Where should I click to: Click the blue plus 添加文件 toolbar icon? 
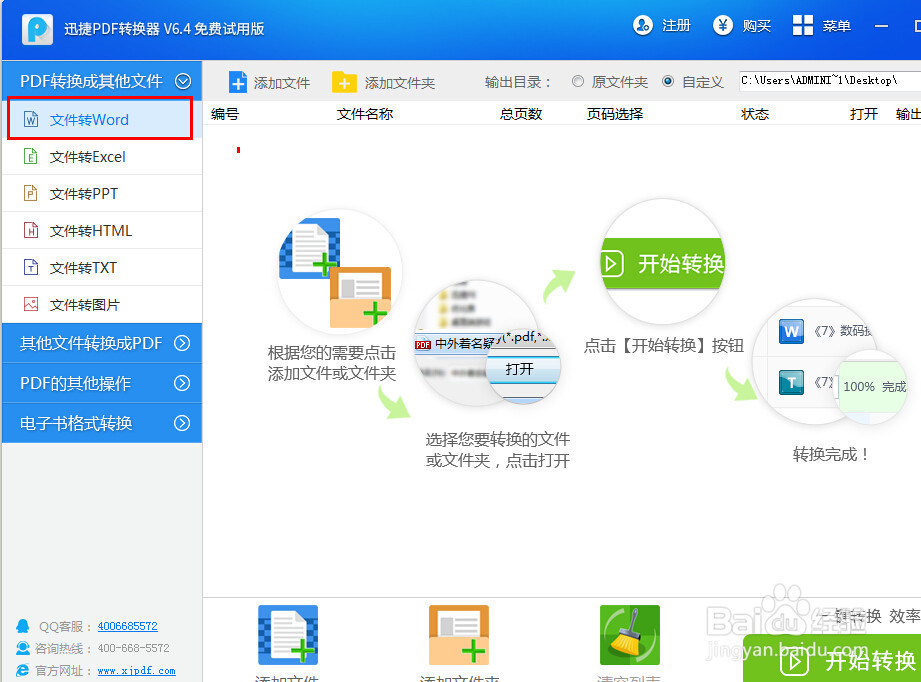[x=238, y=82]
